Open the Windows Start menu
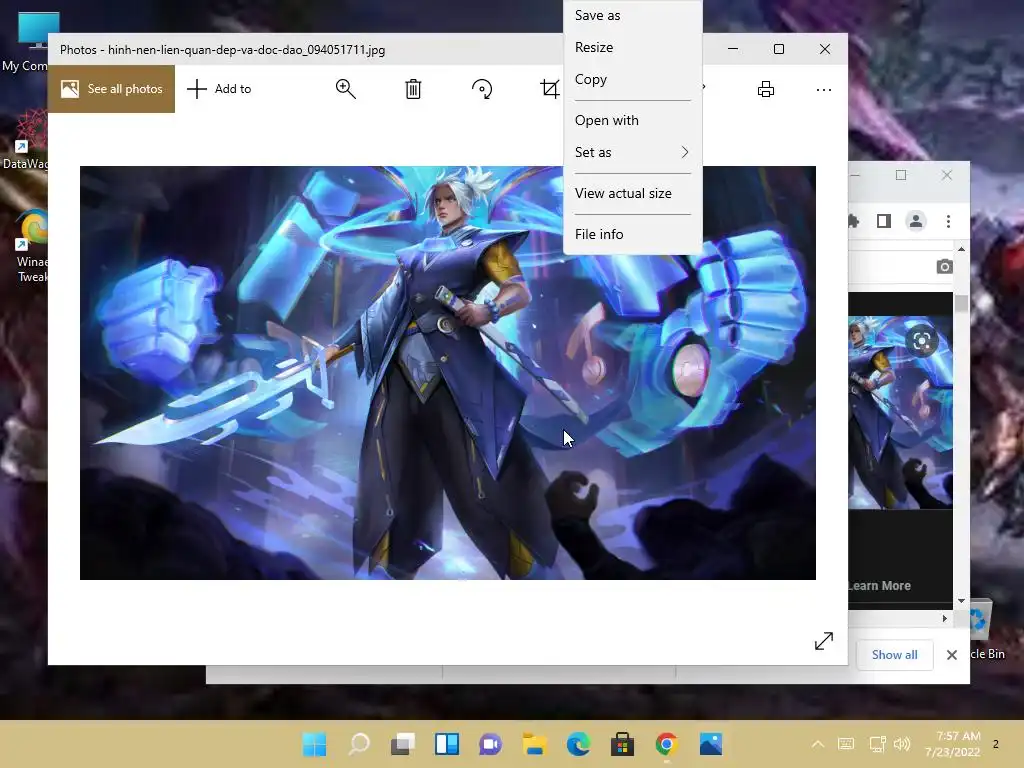This screenshot has width=1024, height=768. pos(315,744)
